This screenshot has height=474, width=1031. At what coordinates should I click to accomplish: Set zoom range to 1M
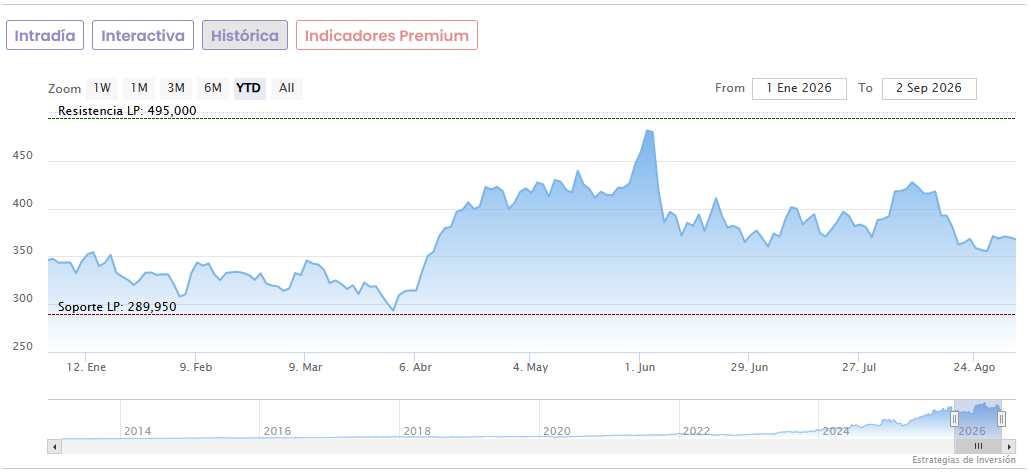pos(139,88)
